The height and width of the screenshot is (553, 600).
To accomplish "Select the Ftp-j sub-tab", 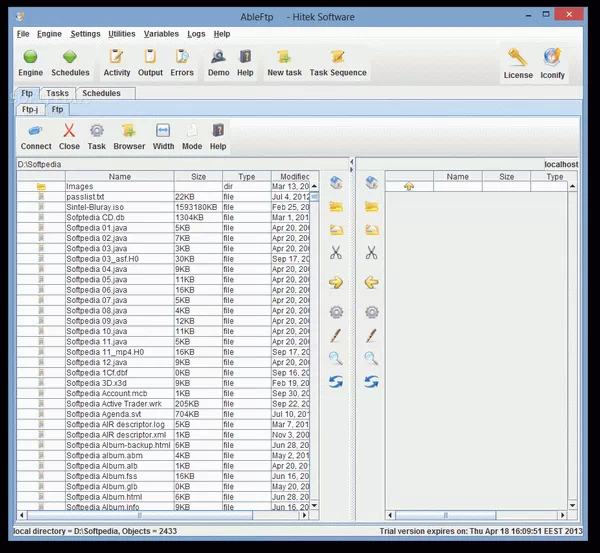I will [x=30, y=109].
